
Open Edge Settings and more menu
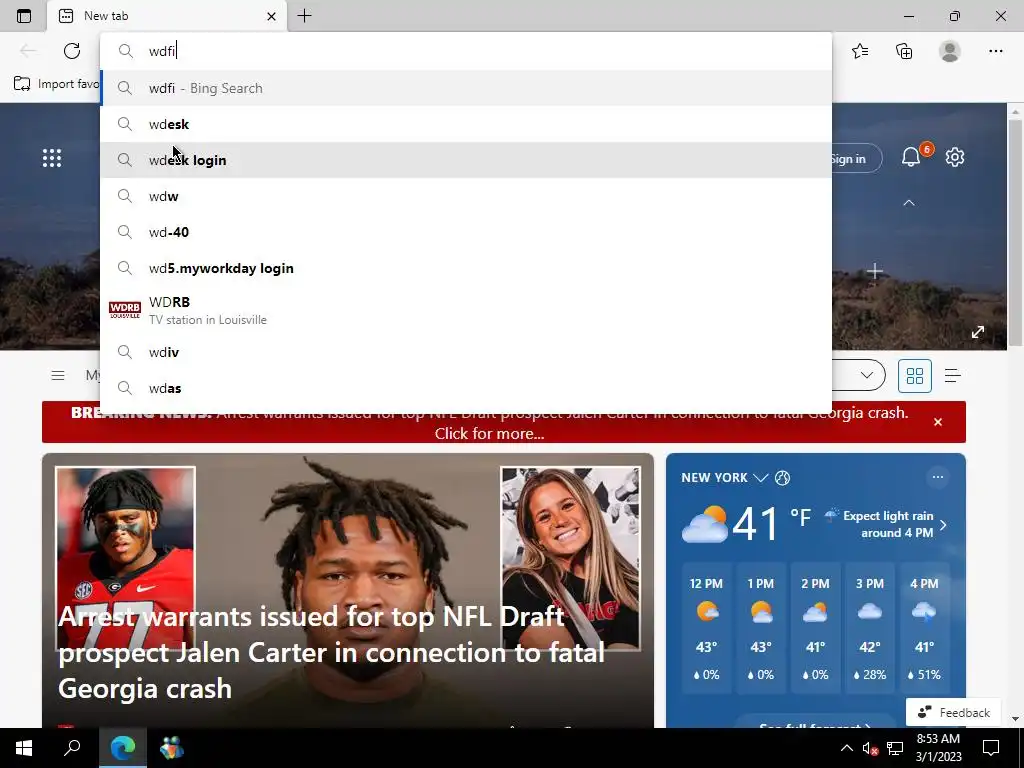pyautogui.click(x=995, y=51)
